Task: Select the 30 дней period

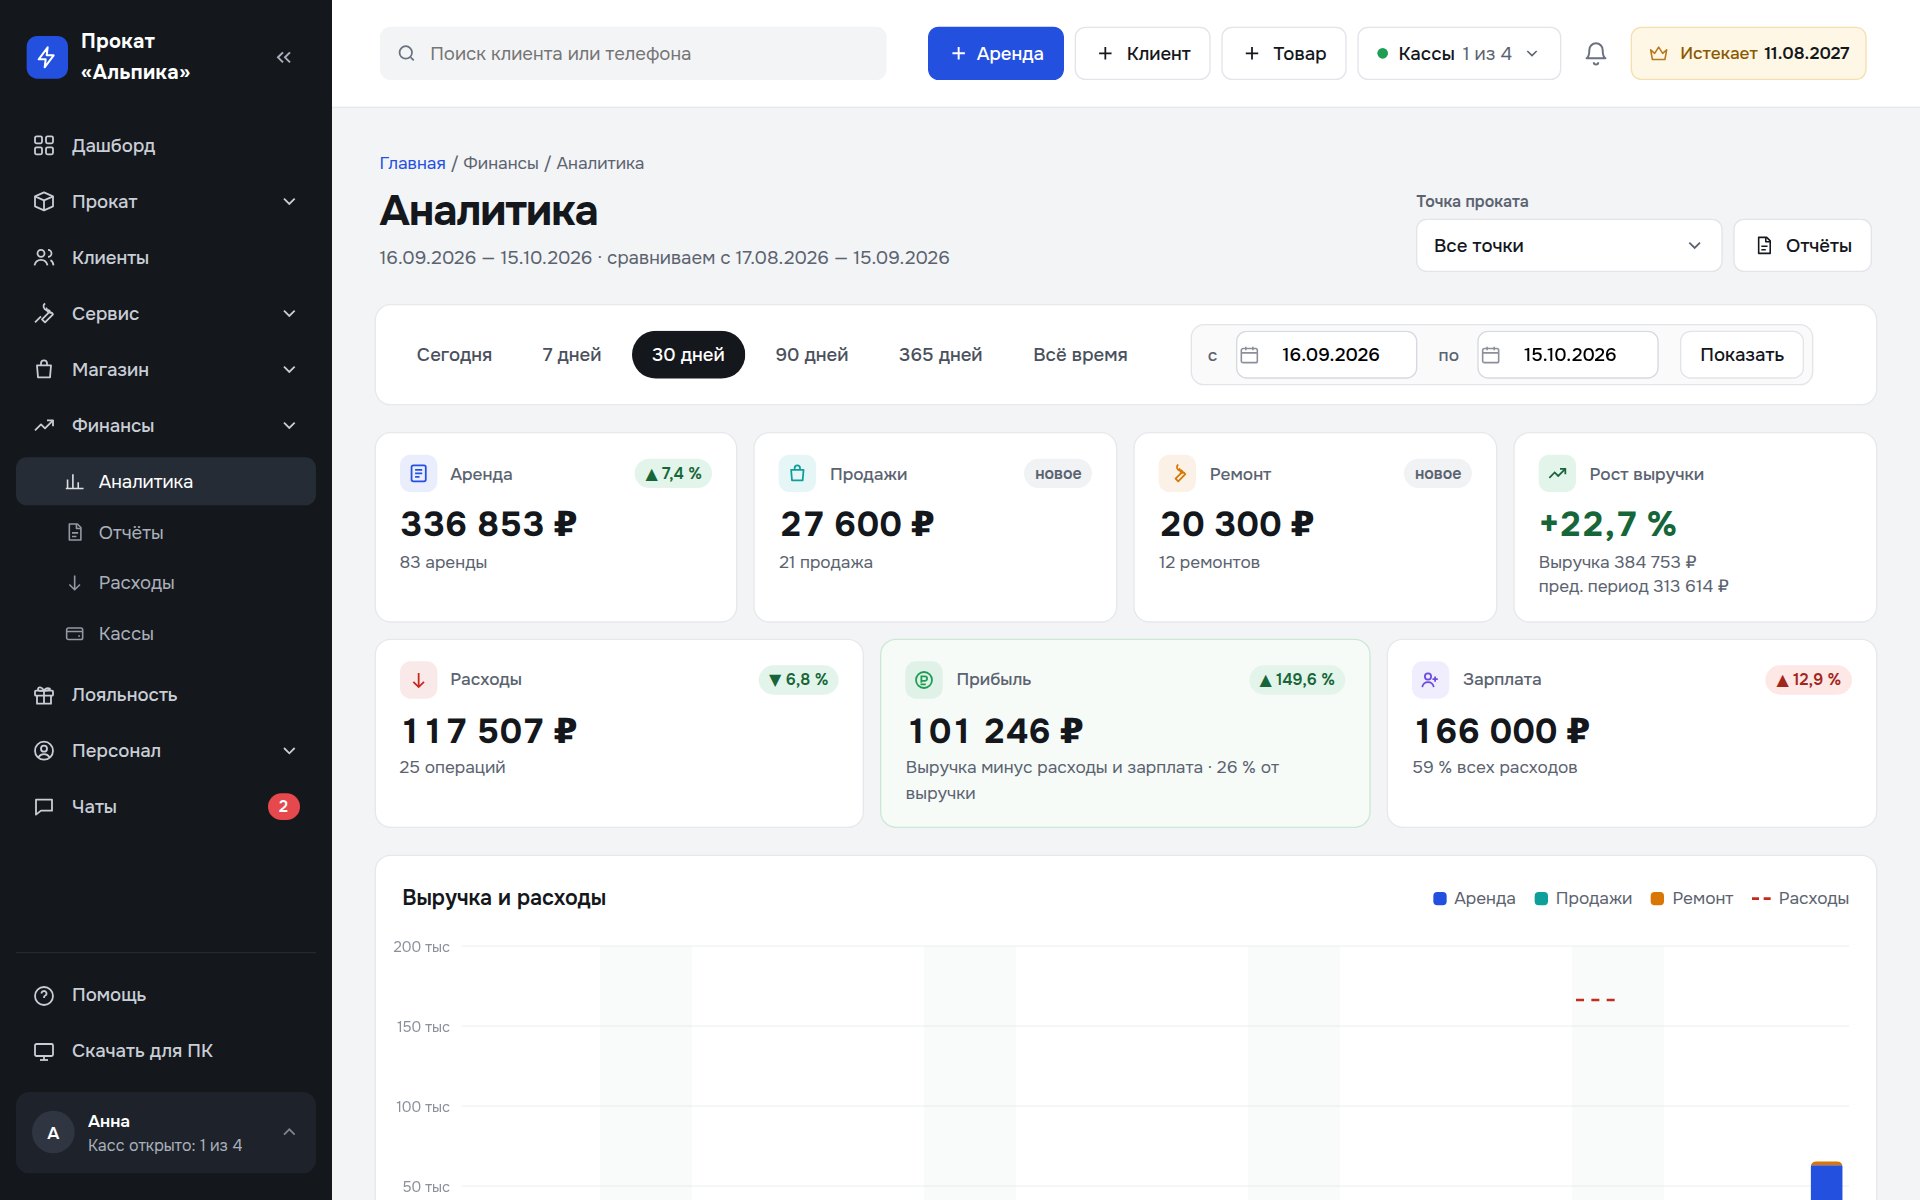Action: point(688,355)
